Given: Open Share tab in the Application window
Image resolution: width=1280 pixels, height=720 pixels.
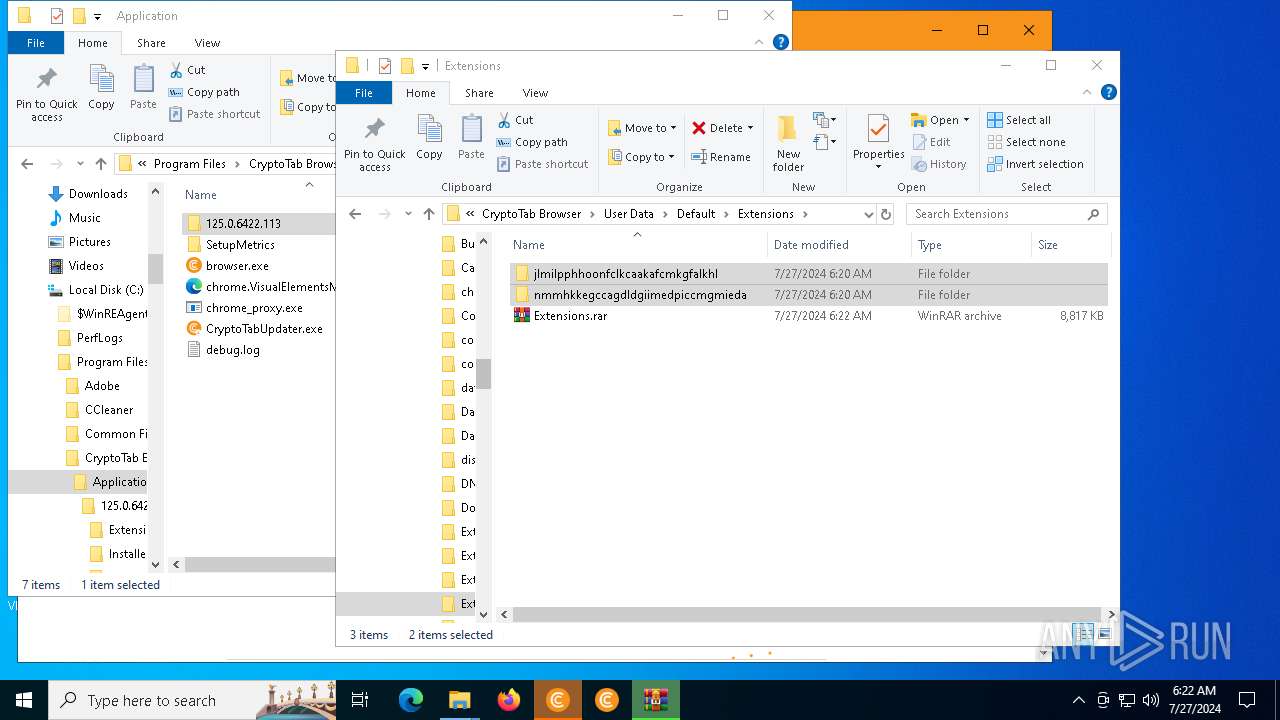Looking at the screenshot, I should point(151,43).
